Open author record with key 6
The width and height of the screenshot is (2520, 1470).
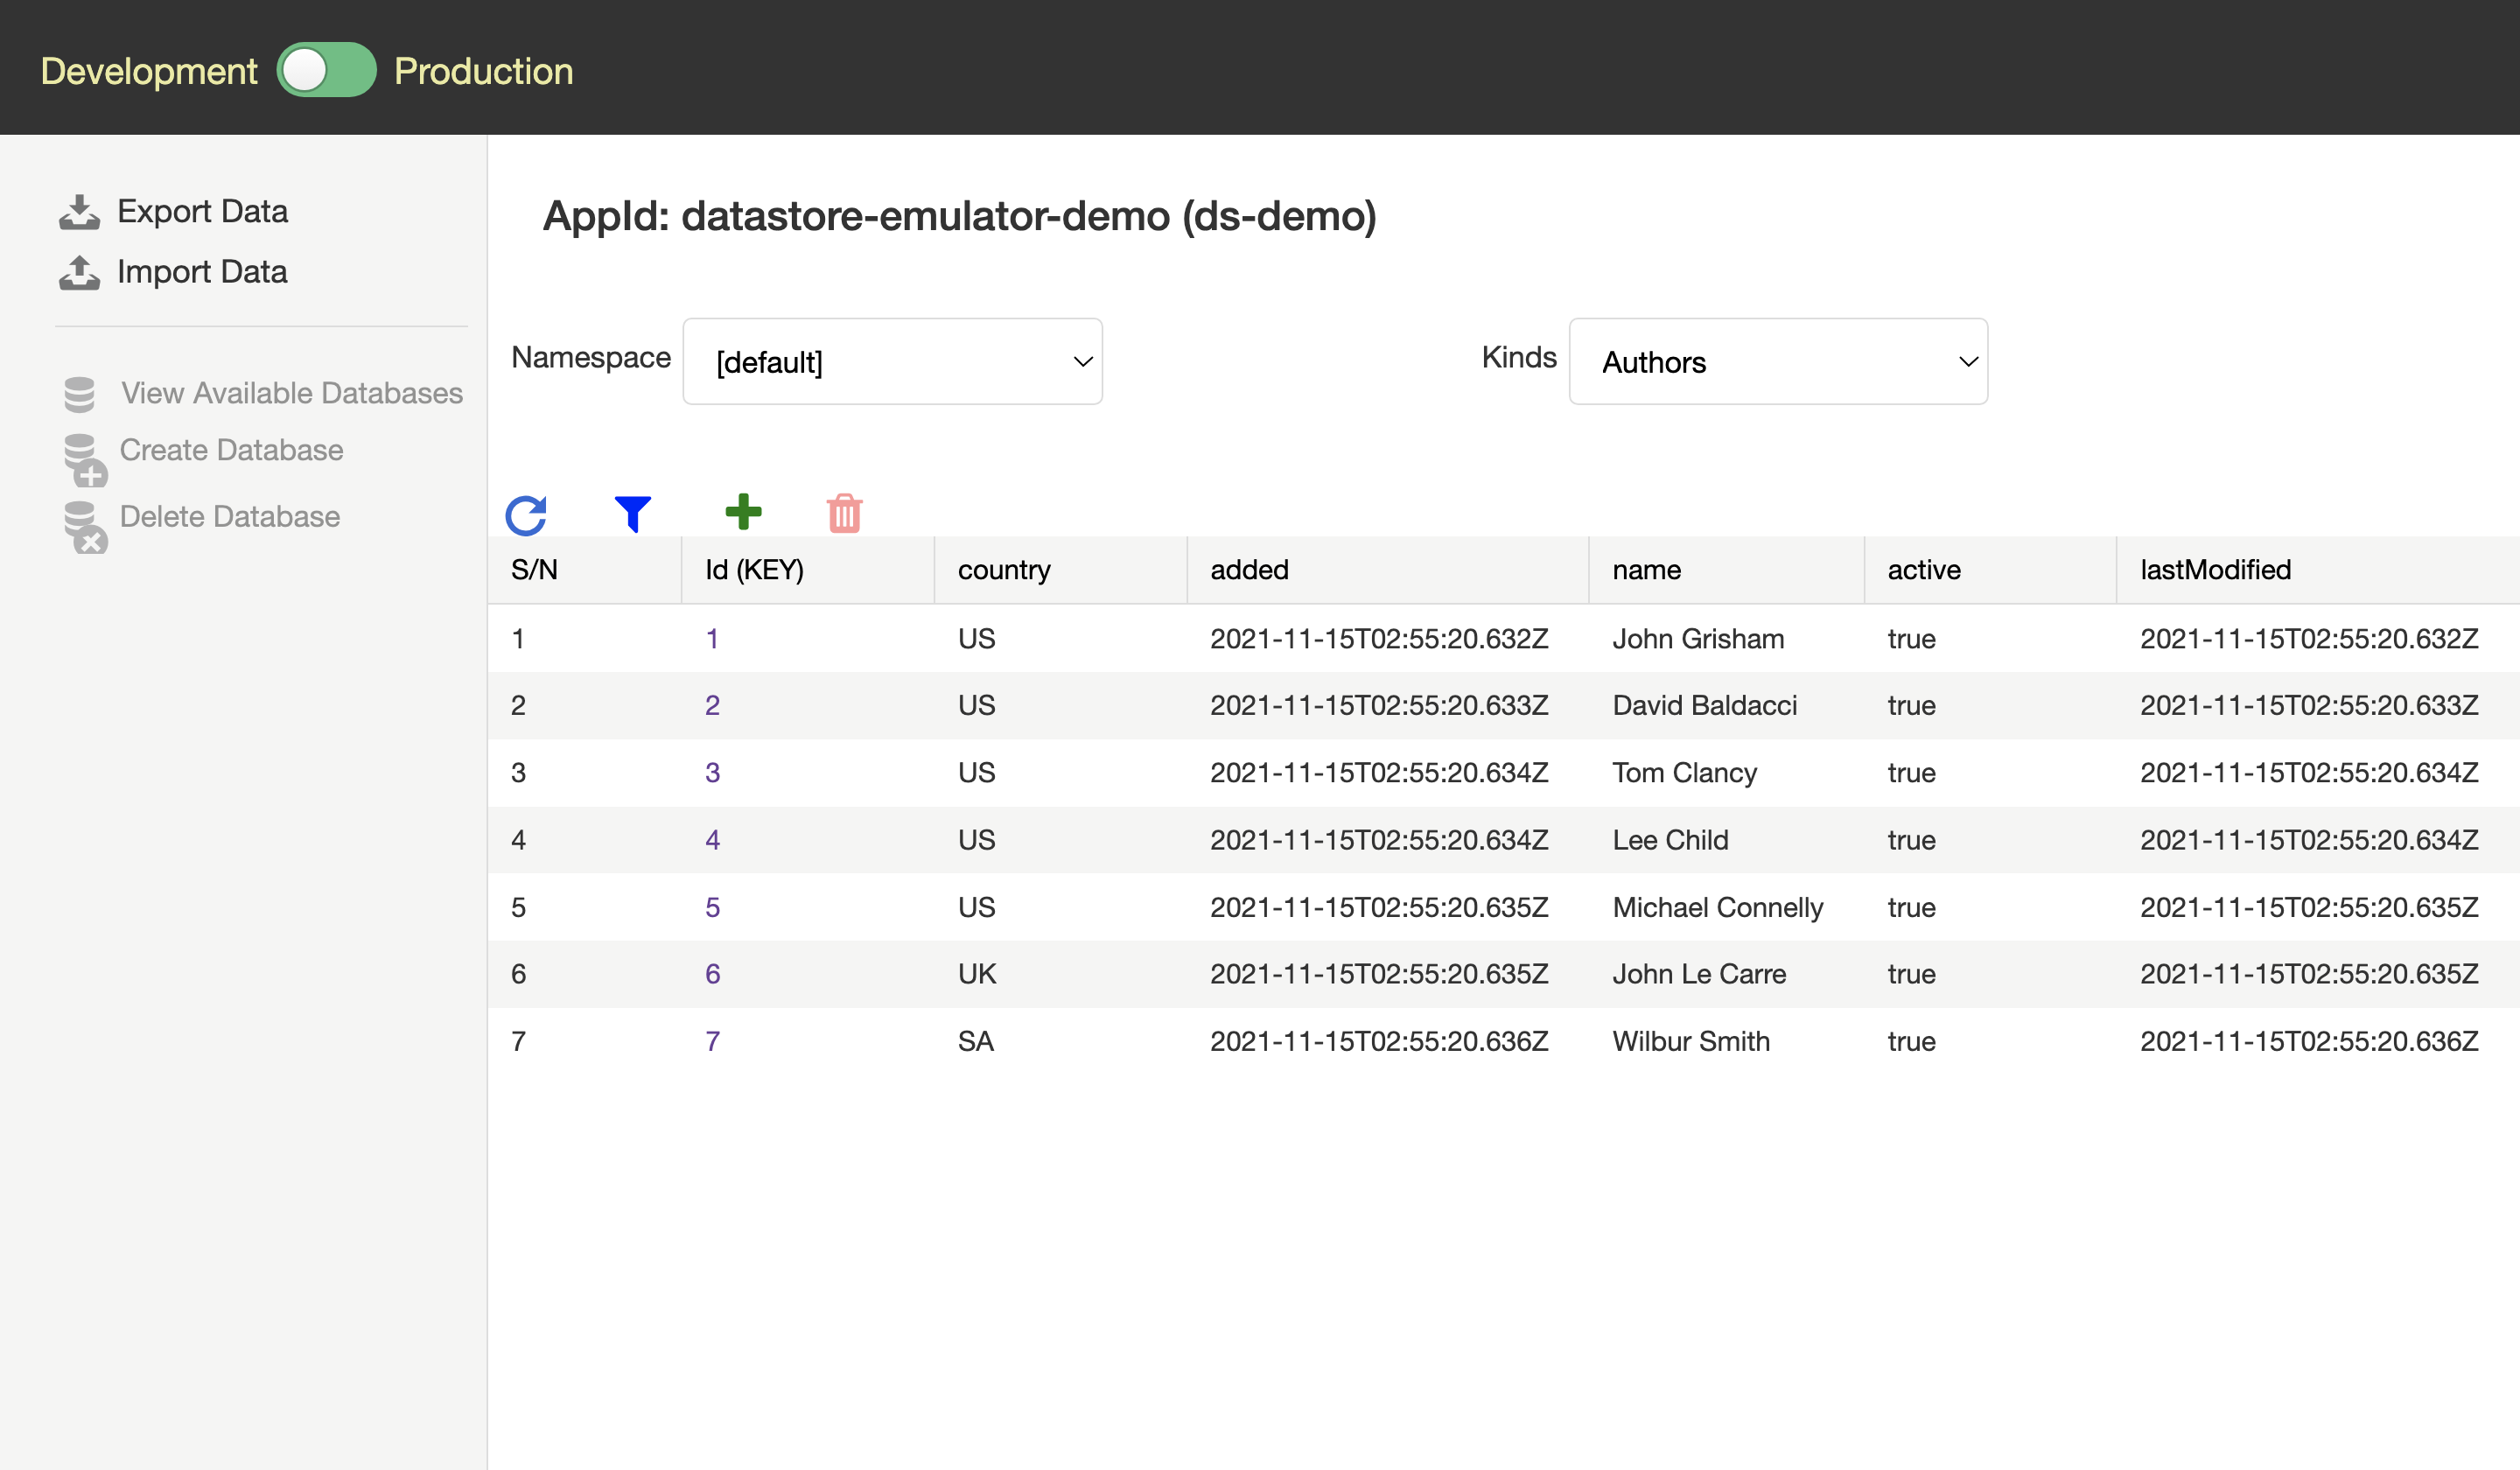(x=712, y=973)
